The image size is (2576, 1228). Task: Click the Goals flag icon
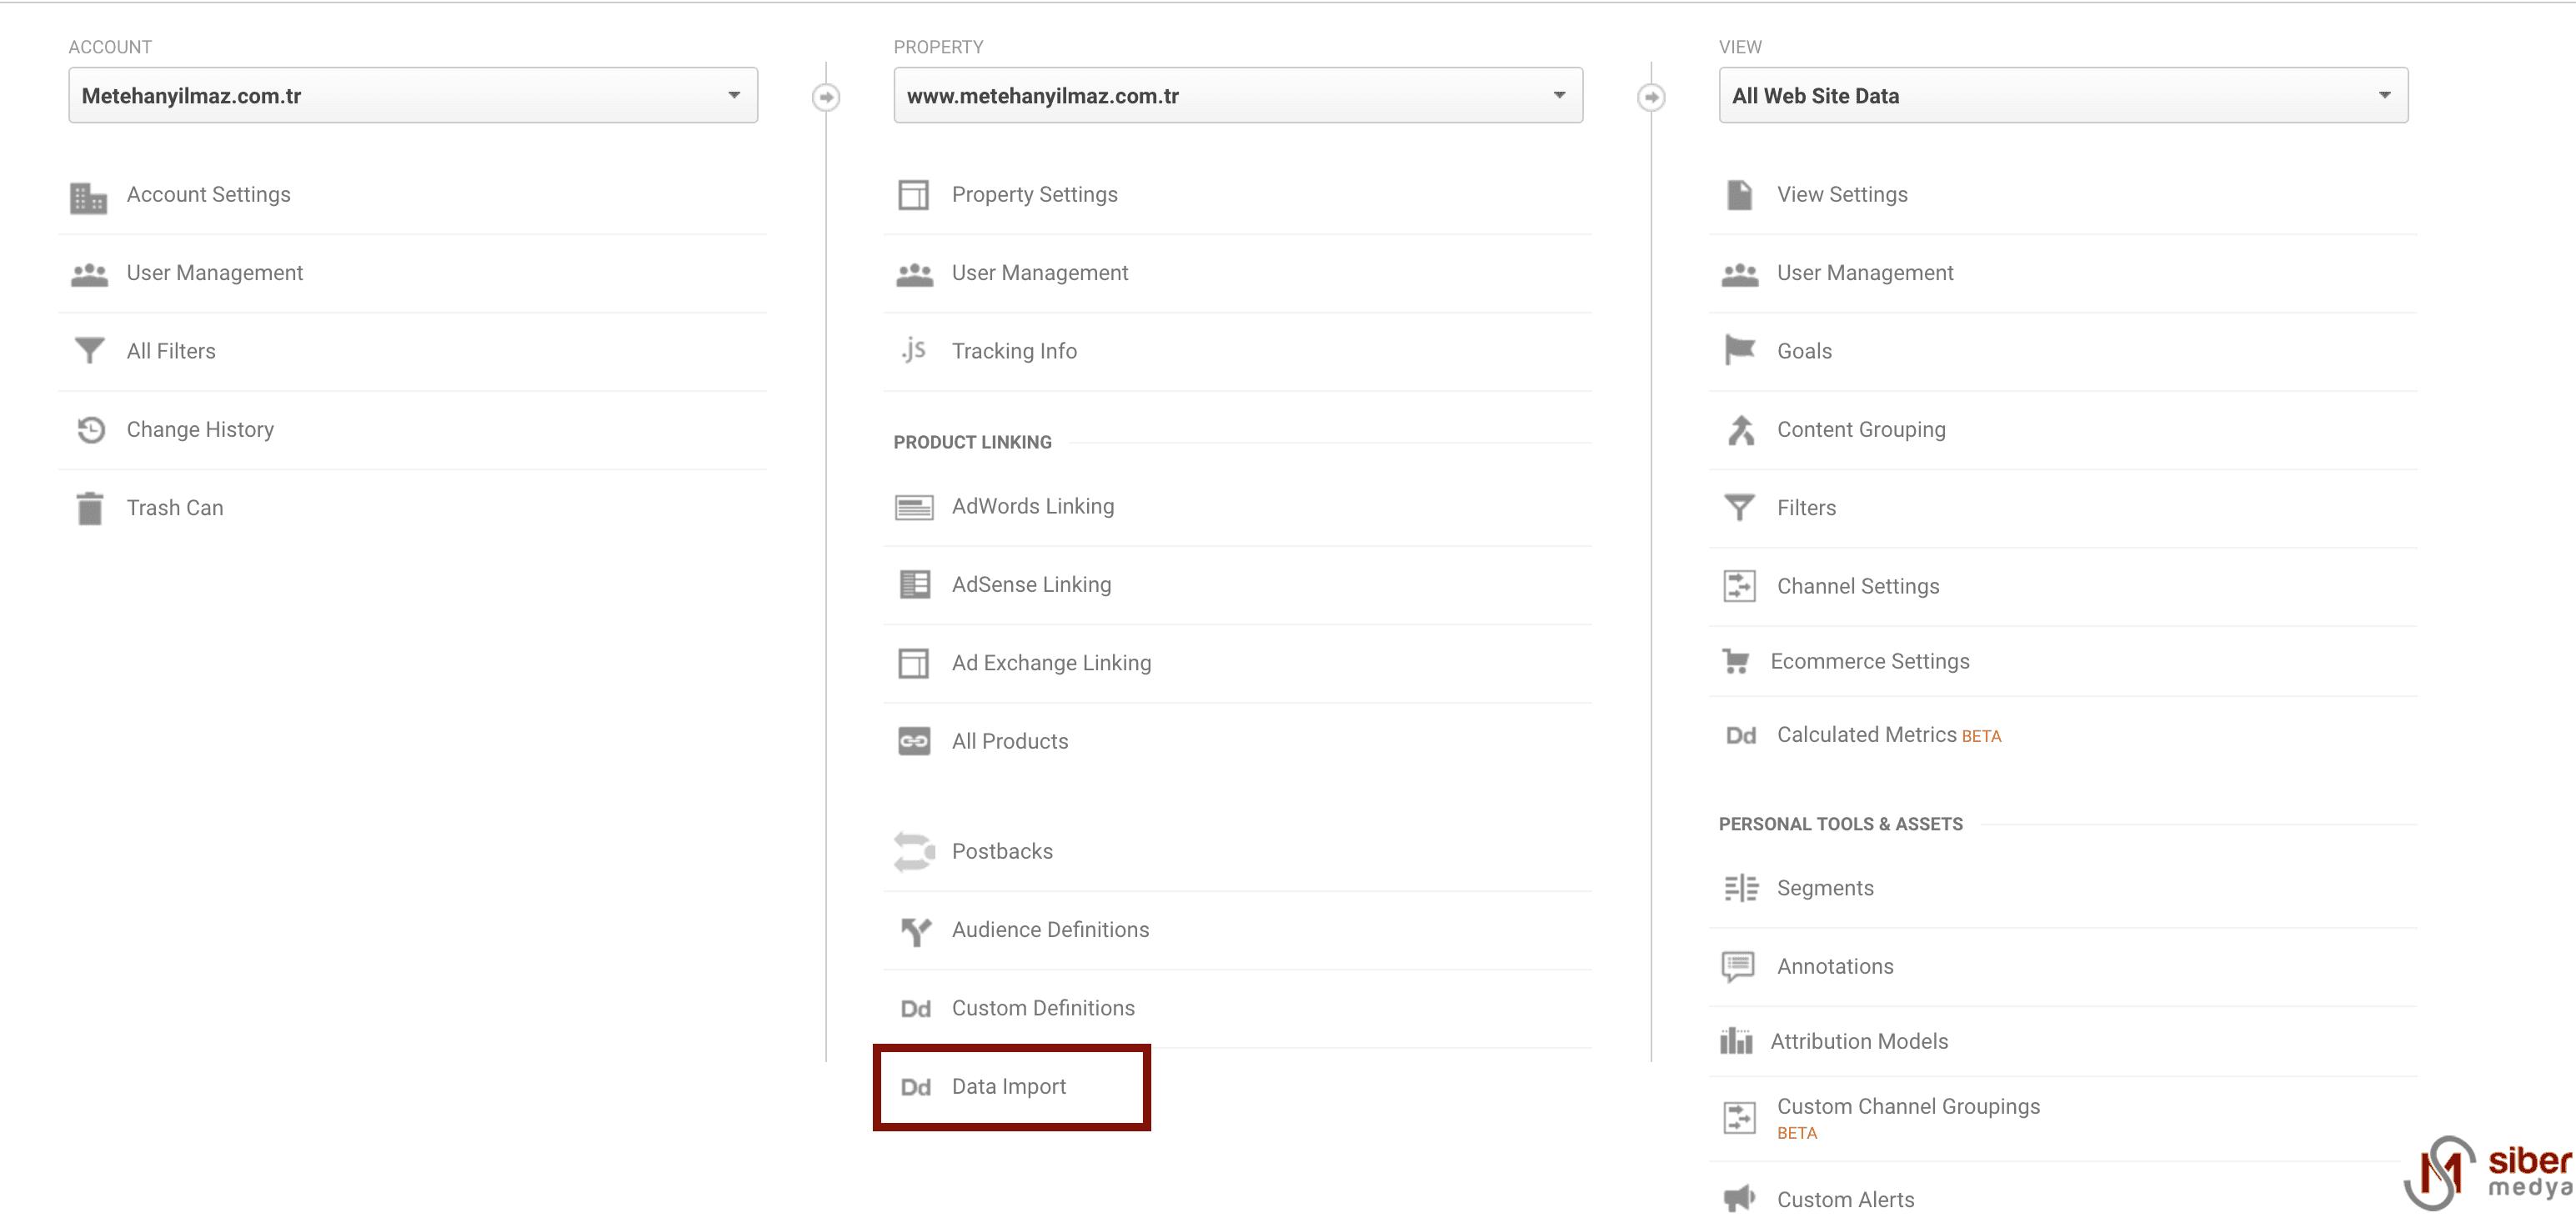point(1740,350)
